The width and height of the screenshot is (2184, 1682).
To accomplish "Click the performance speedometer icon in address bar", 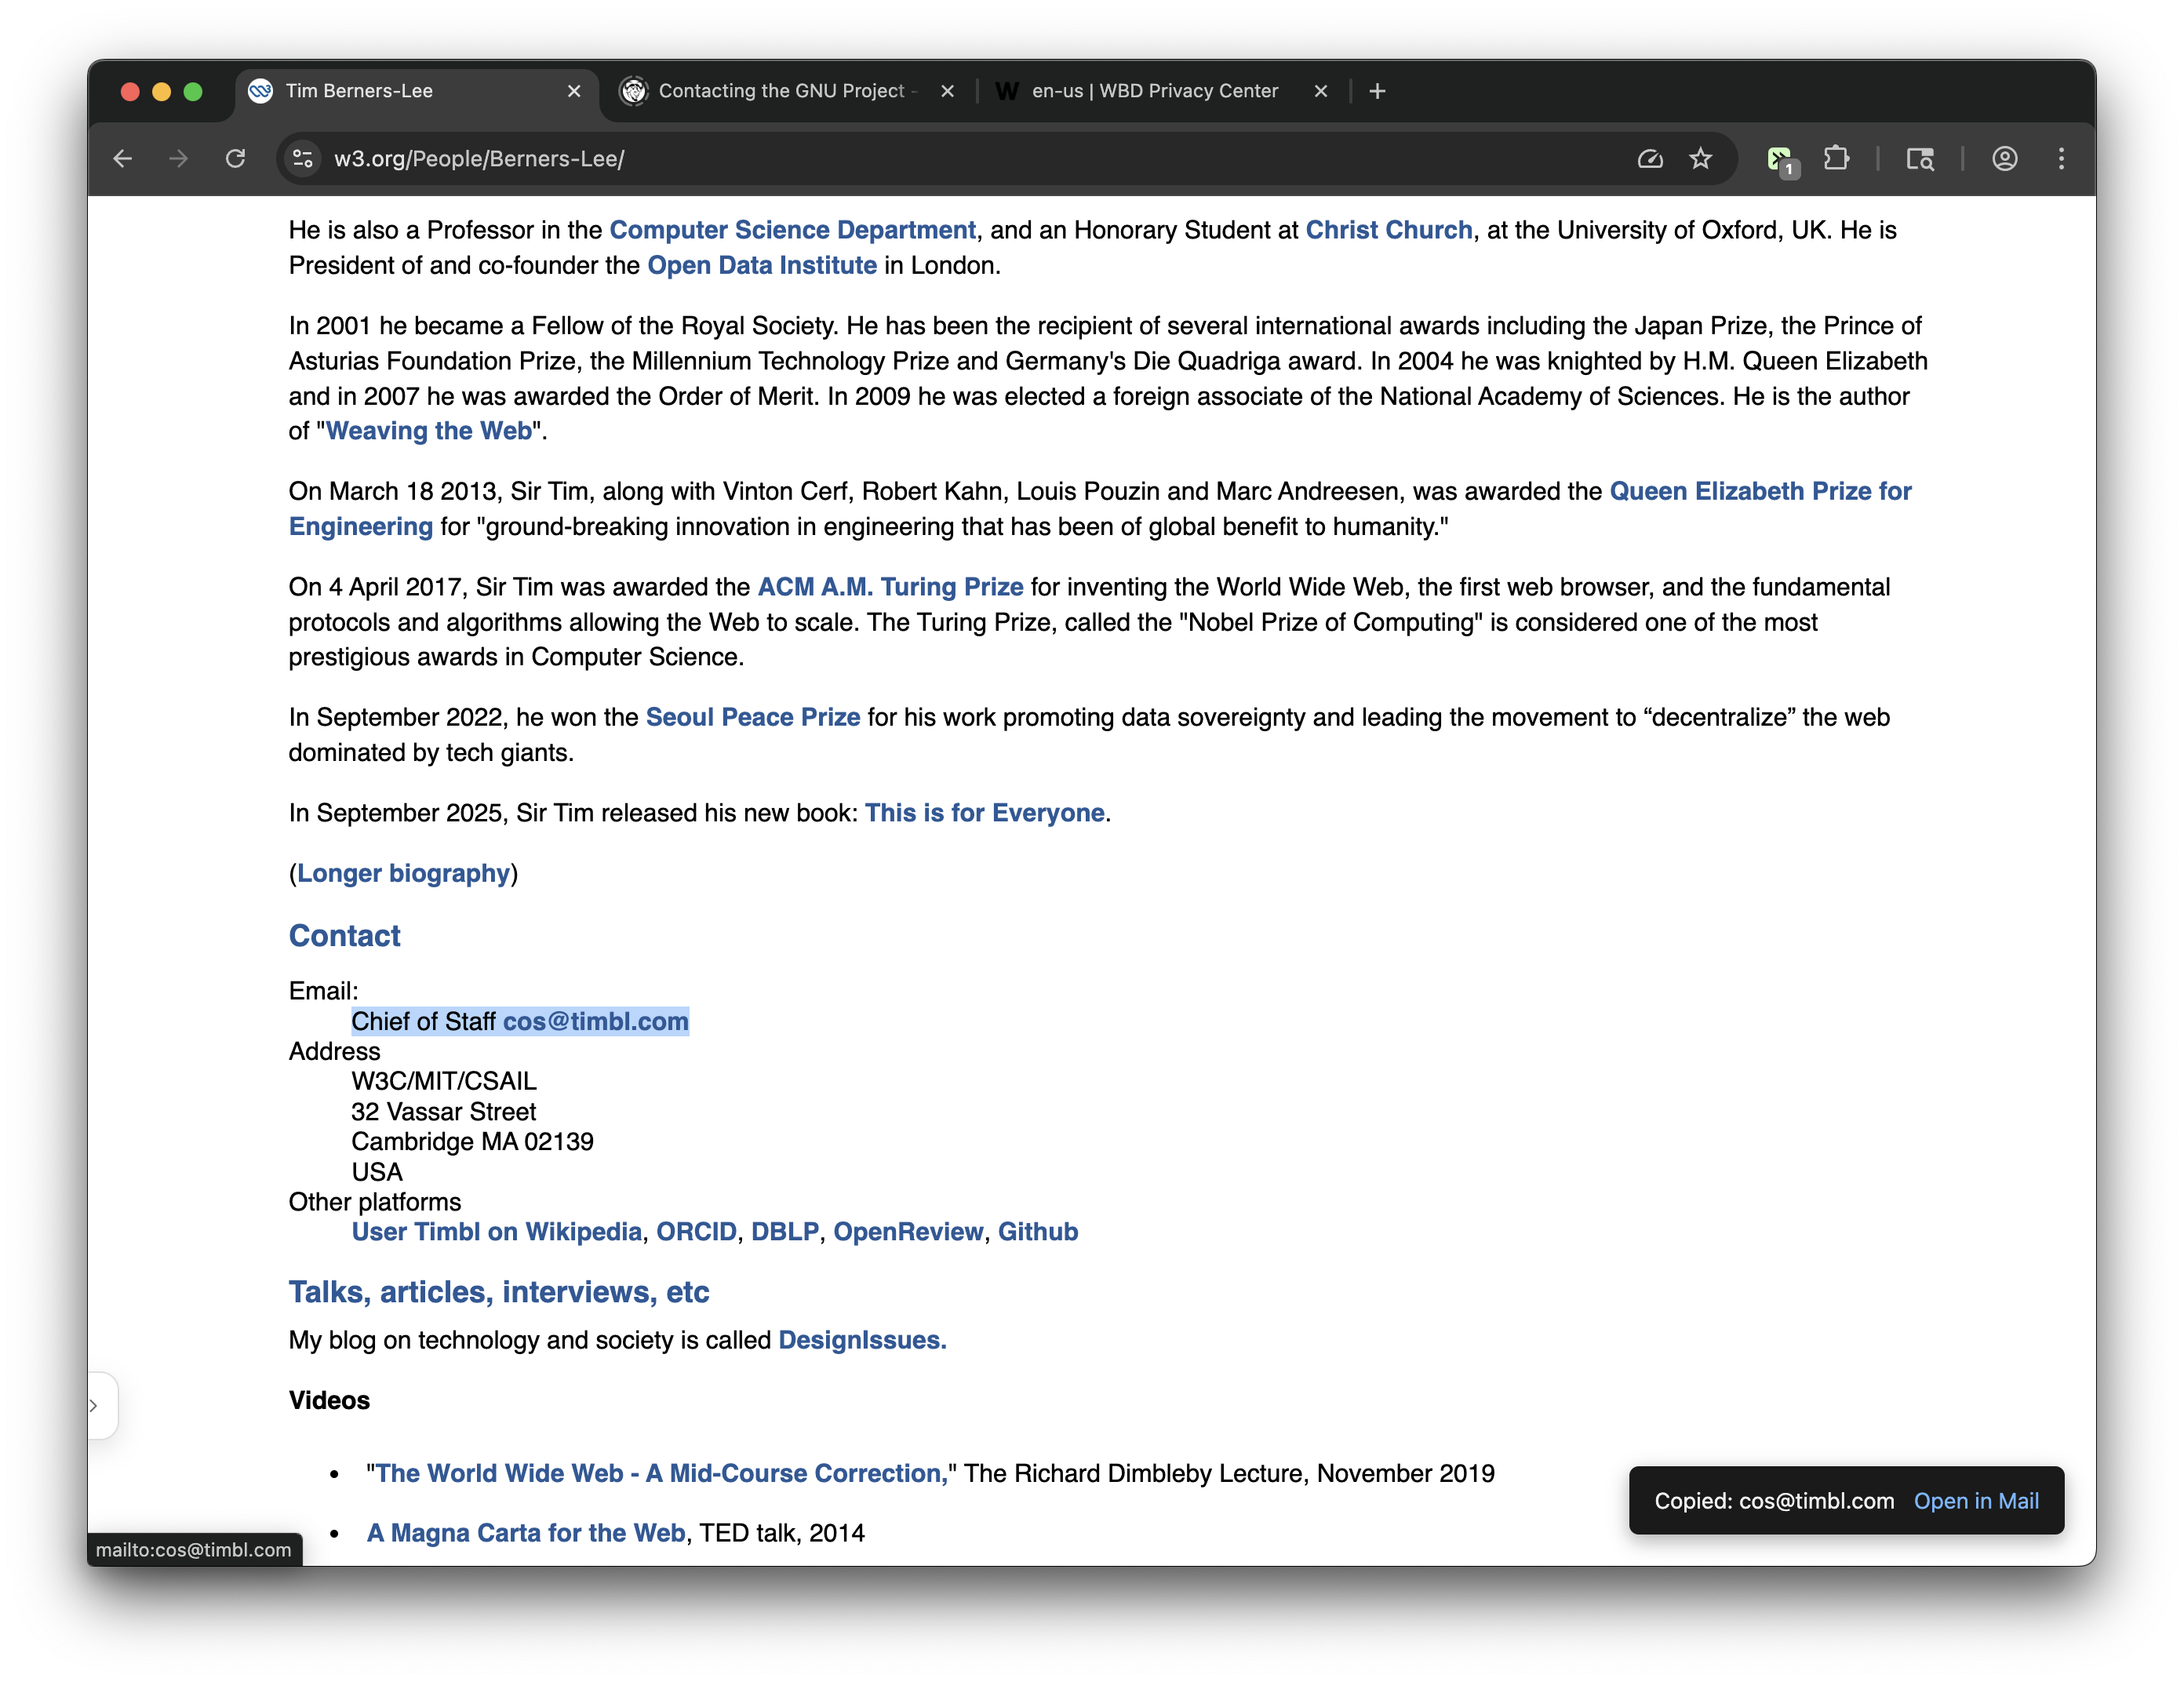I will tap(1650, 159).
